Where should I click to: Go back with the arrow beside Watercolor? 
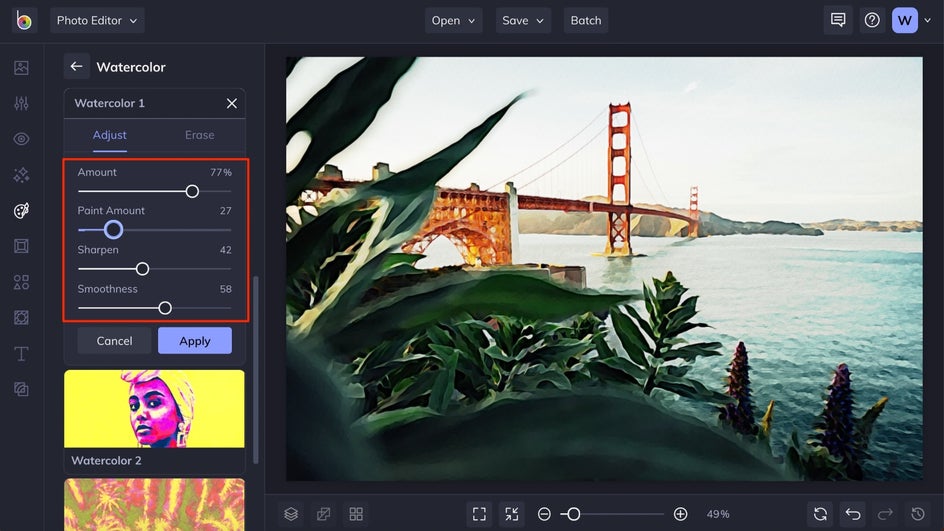tap(76, 66)
